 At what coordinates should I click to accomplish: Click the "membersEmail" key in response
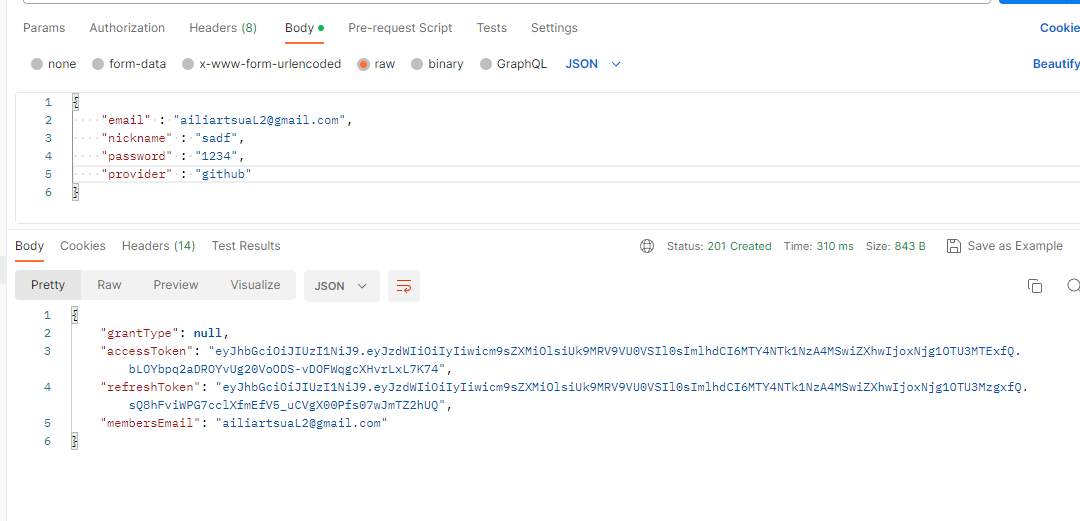point(151,423)
